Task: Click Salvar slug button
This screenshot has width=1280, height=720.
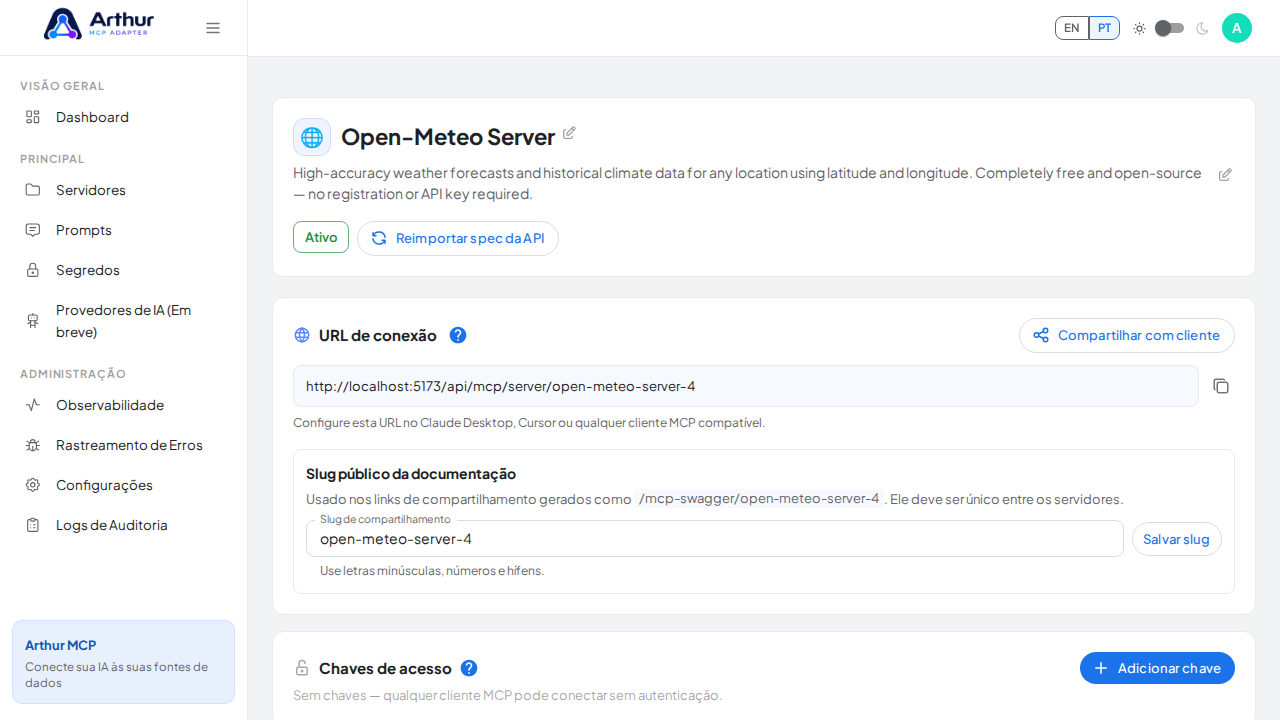Action: pyautogui.click(x=1177, y=539)
